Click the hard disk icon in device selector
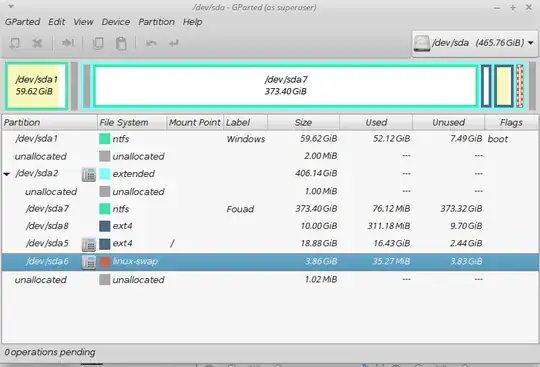This screenshot has width=540, height=367. click(422, 43)
